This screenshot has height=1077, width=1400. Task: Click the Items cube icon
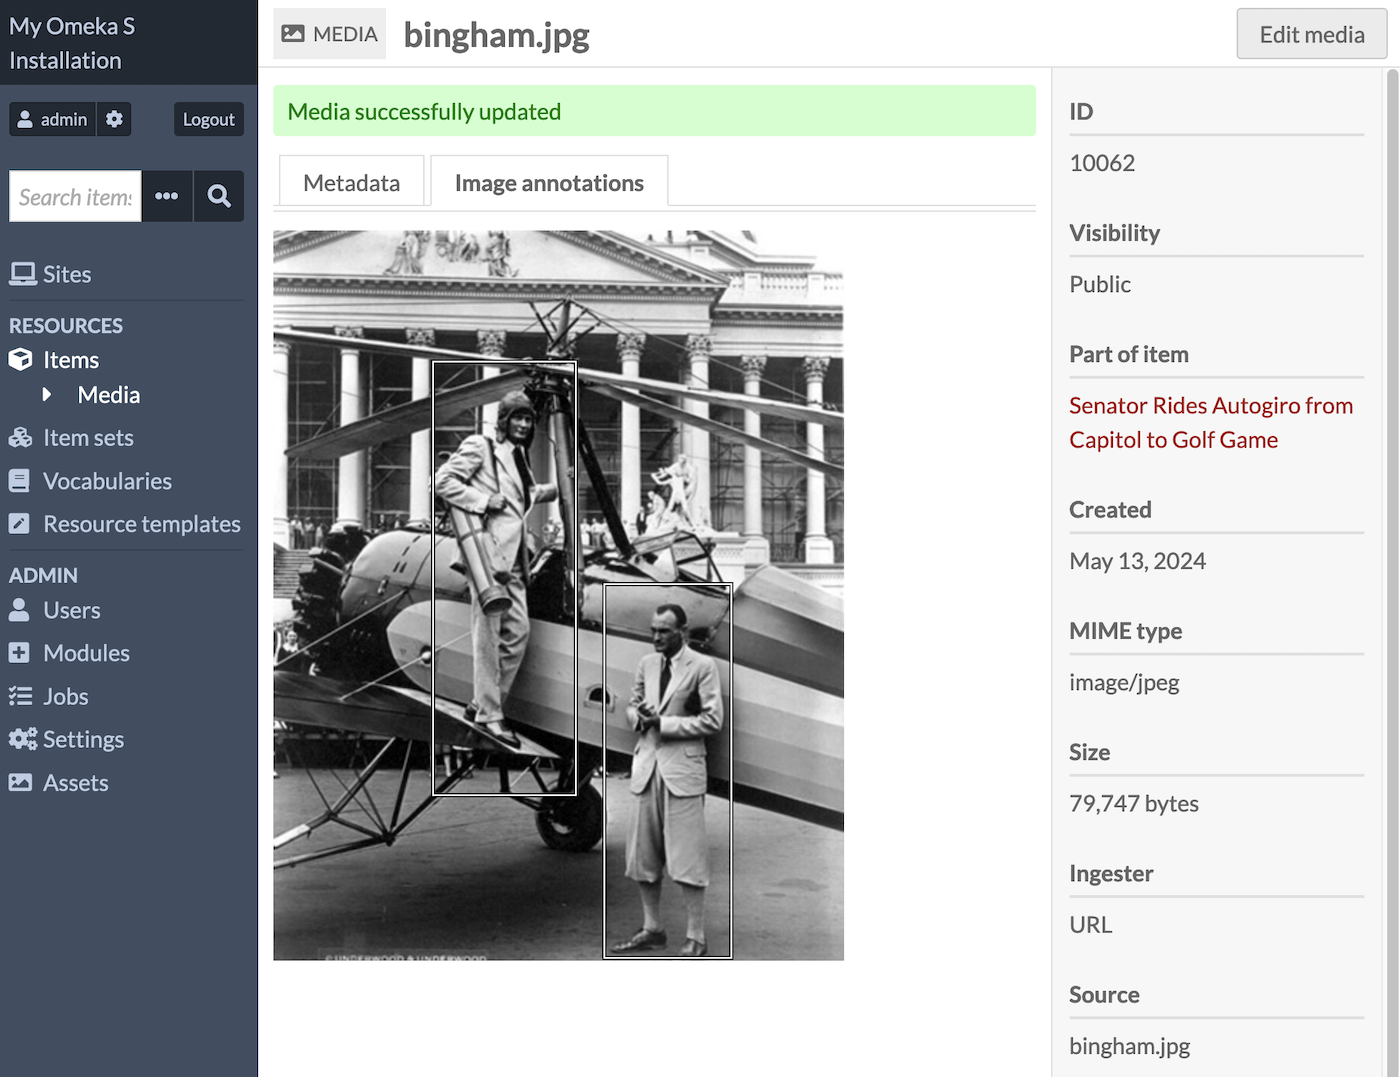(21, 360)
